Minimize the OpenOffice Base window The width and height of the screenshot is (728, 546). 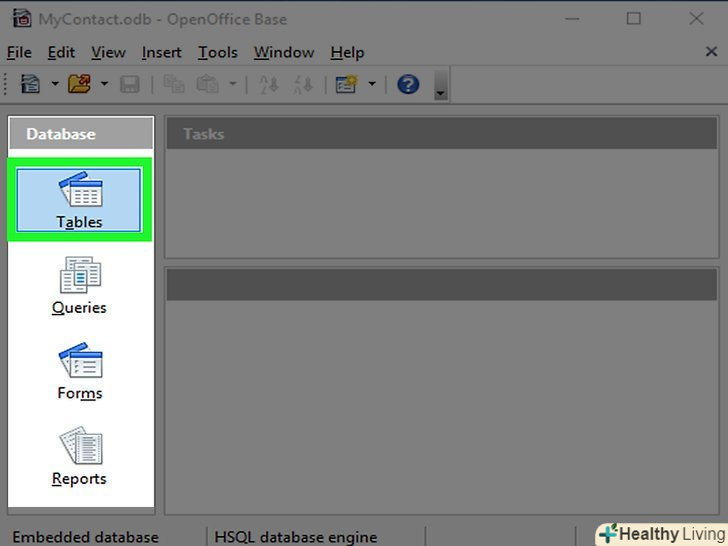[x=572, y=19]
